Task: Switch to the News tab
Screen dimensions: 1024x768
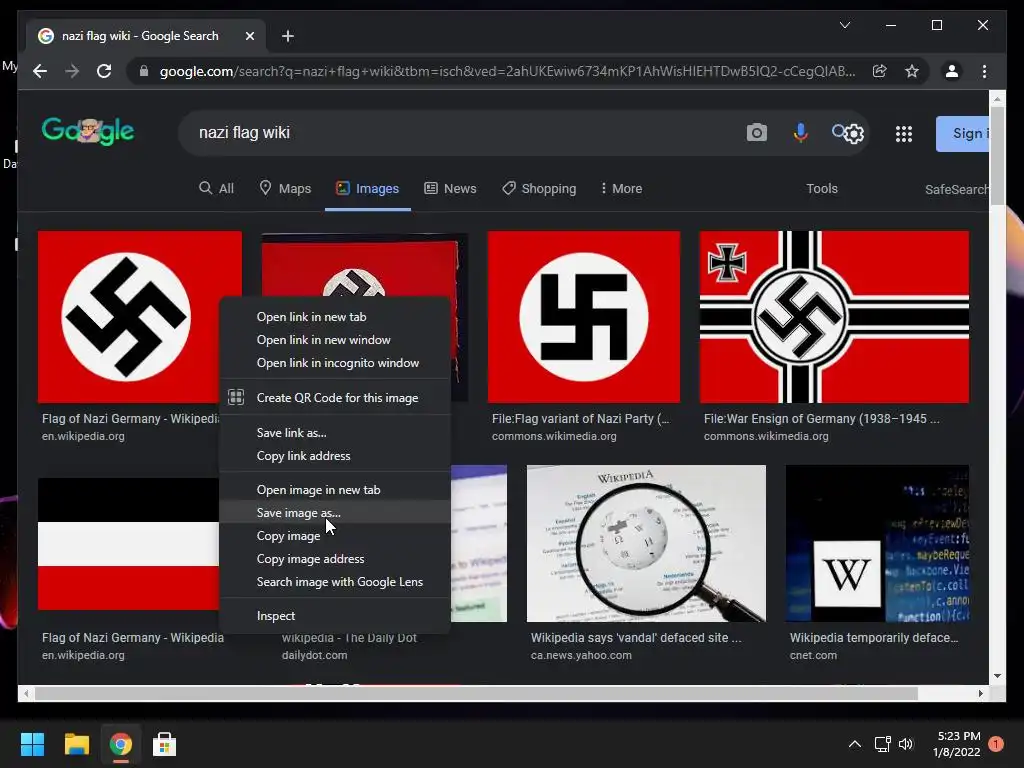Action: [450, 189]
